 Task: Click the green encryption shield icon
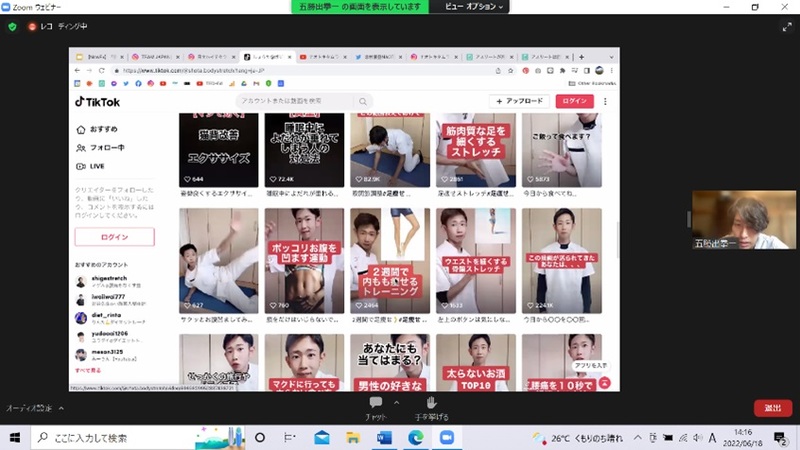click(12, 27)
